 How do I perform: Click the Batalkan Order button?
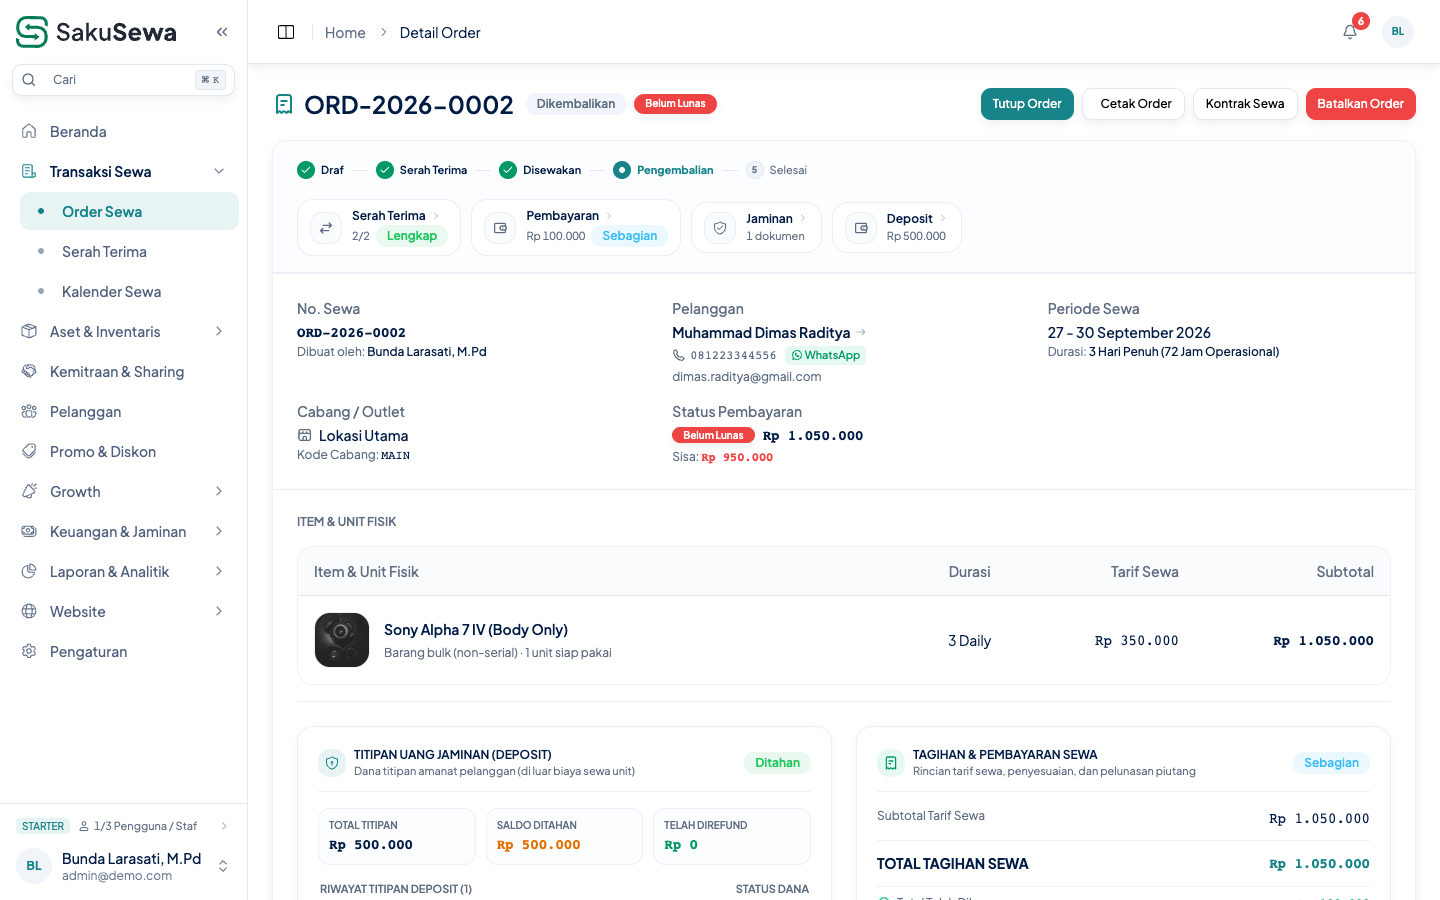(x=1360, y=104)
